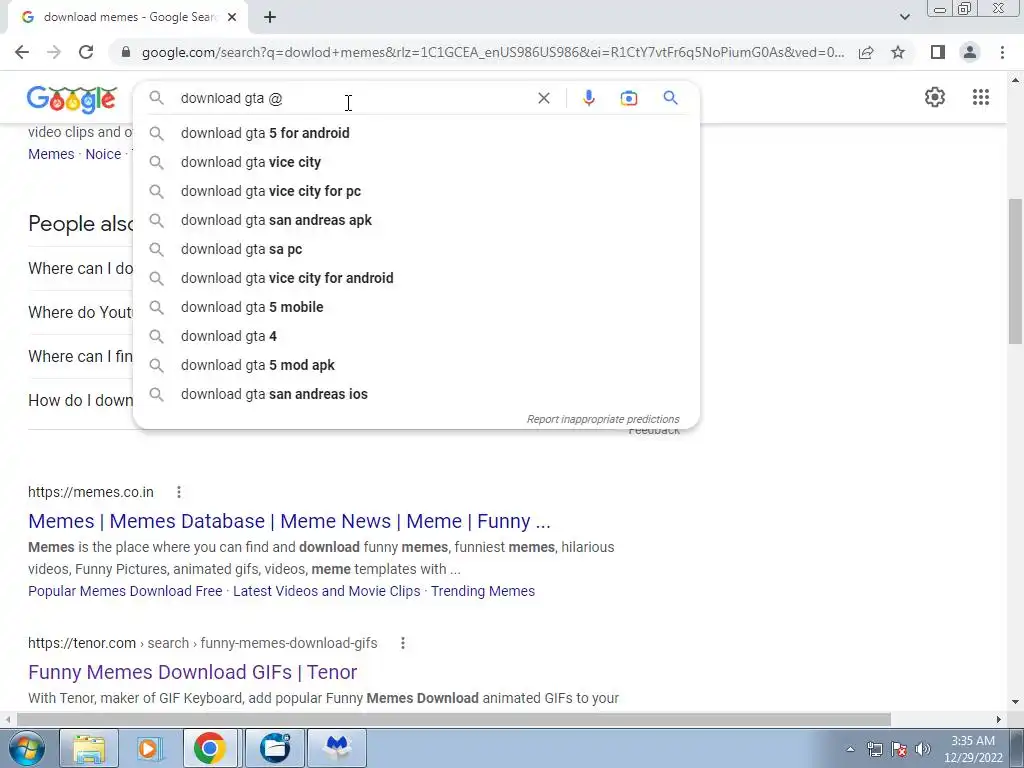Click the site lock icon

click(126, 52)
